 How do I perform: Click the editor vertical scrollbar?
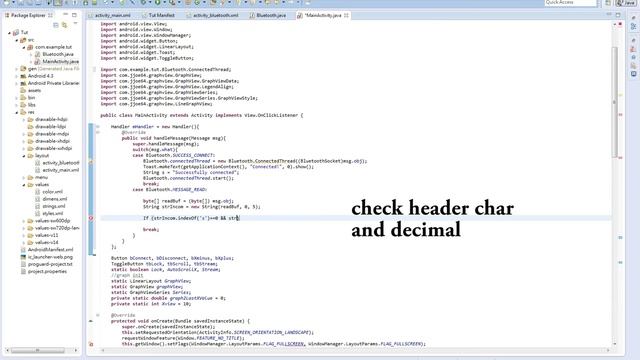pyautogui.click(x=614, y=102)
